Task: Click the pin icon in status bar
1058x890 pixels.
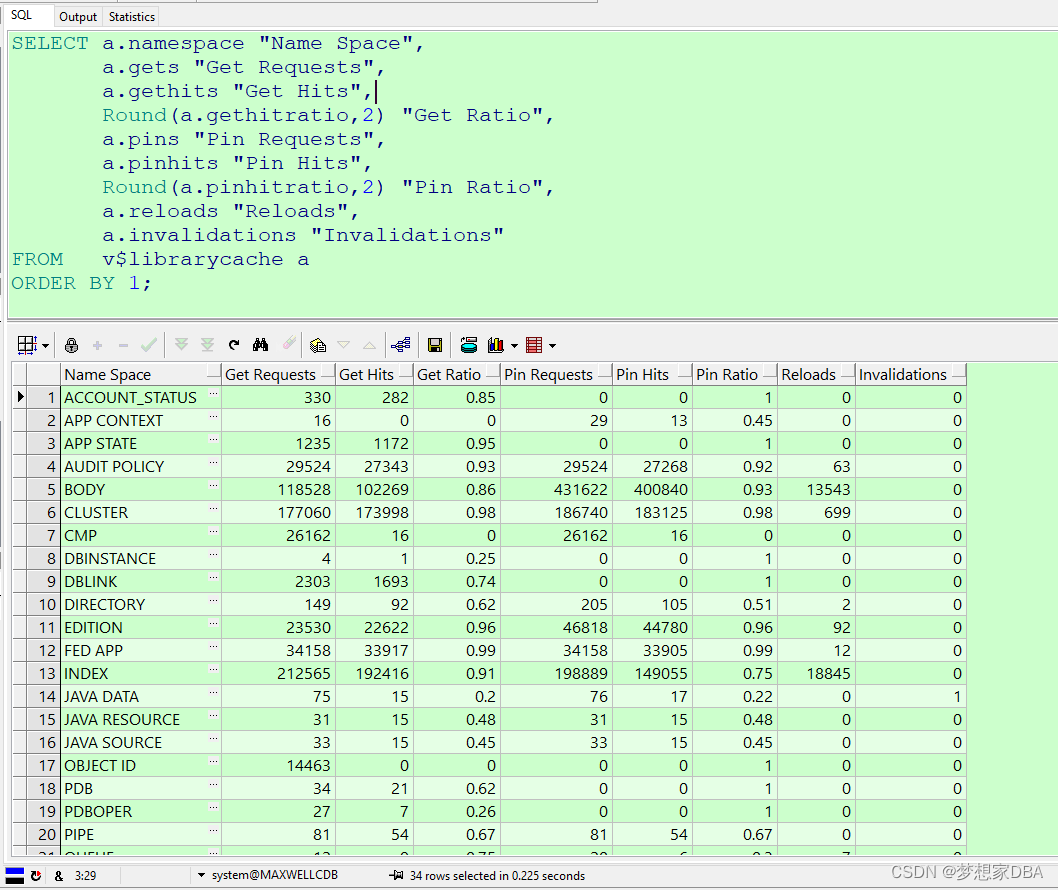Action: click(x=396, y=875)
